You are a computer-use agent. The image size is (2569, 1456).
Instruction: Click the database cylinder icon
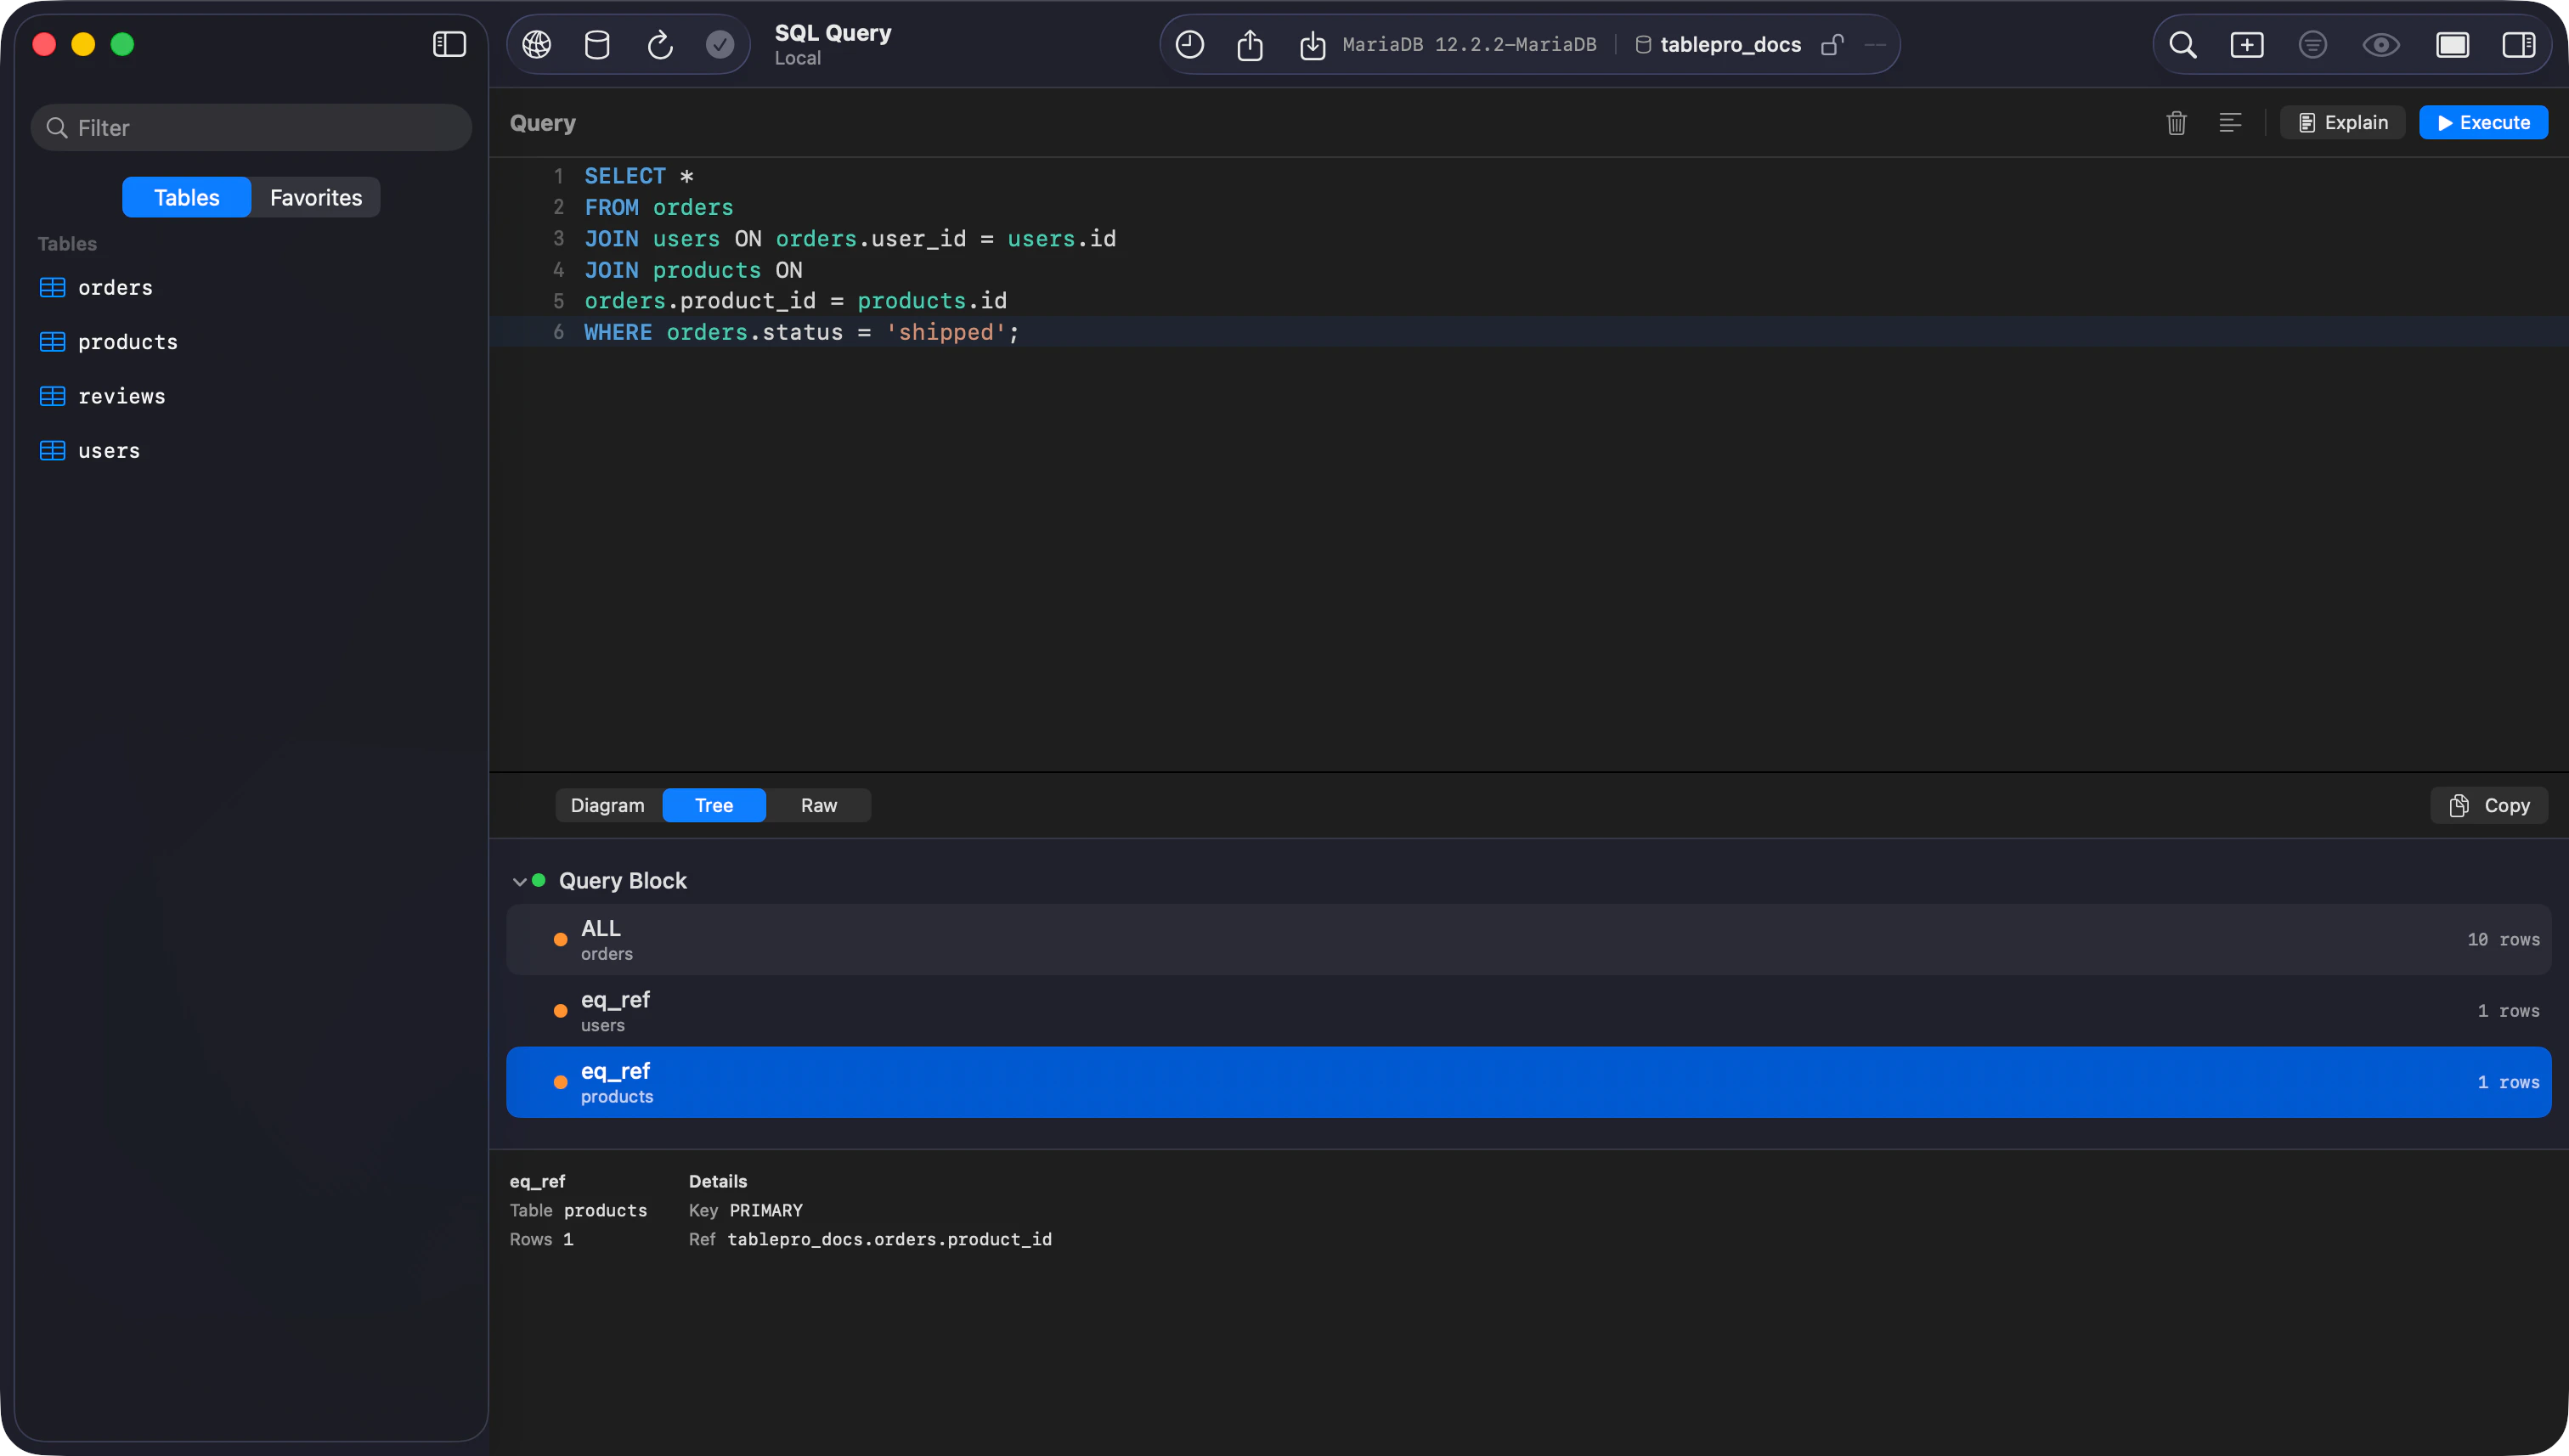coord(597,44)
